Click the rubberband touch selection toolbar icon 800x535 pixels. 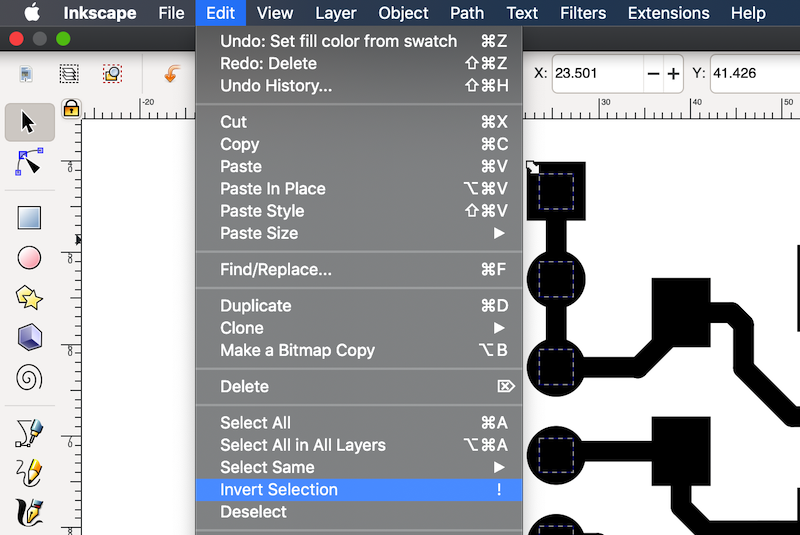[x=112, y=74]
